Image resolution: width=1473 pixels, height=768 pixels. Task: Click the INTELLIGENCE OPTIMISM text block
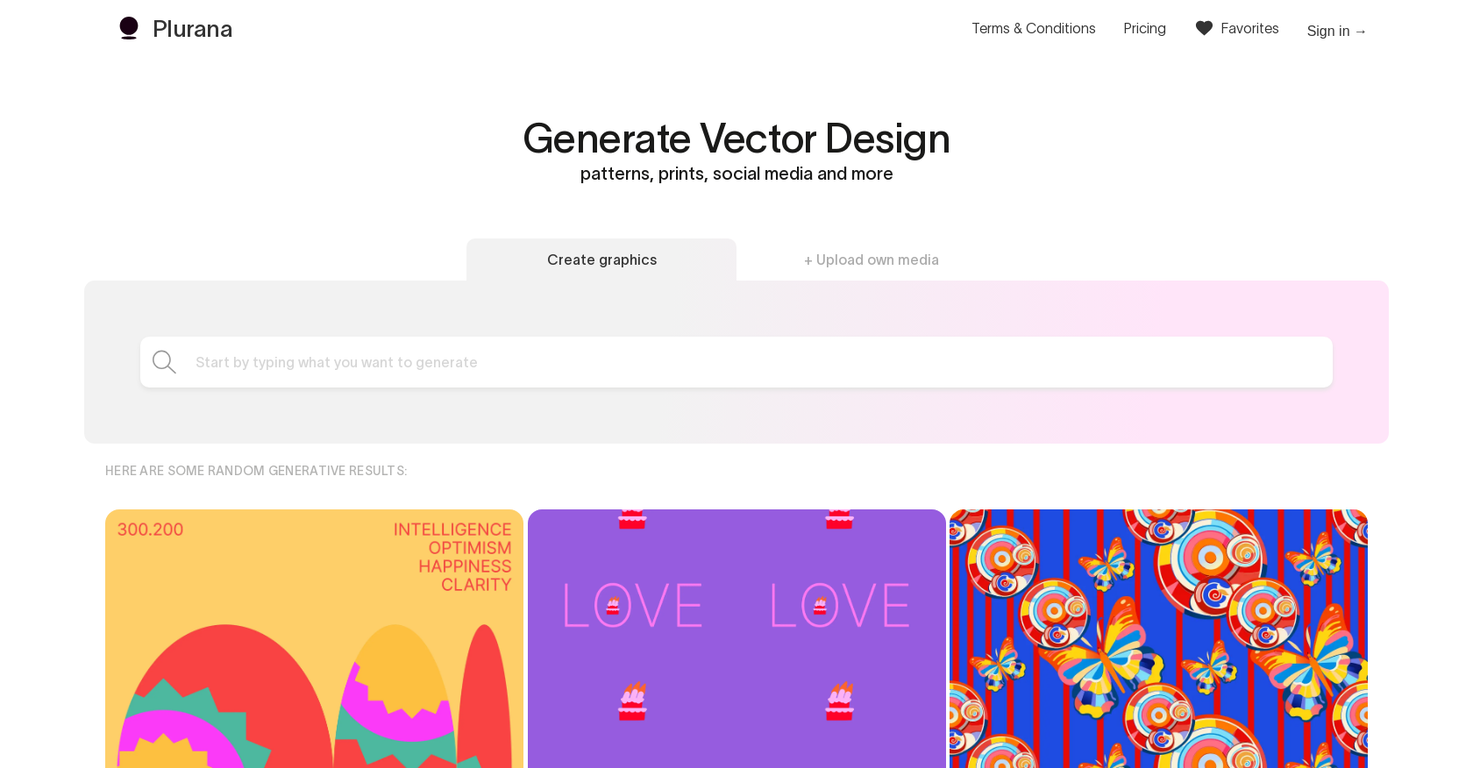click(452, 557)
